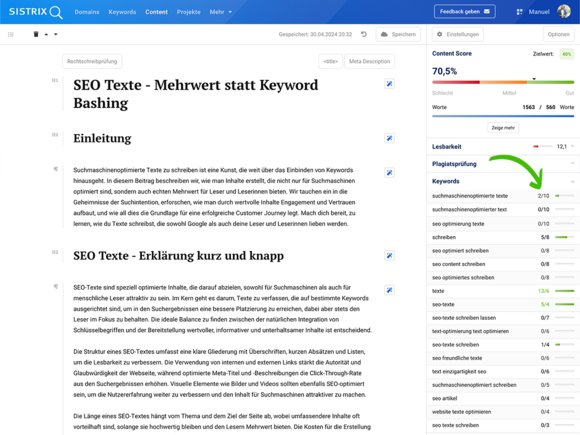Select keyword 'seo optimiert schreiben'
The image size is (580, 435).
coord(503,250)
